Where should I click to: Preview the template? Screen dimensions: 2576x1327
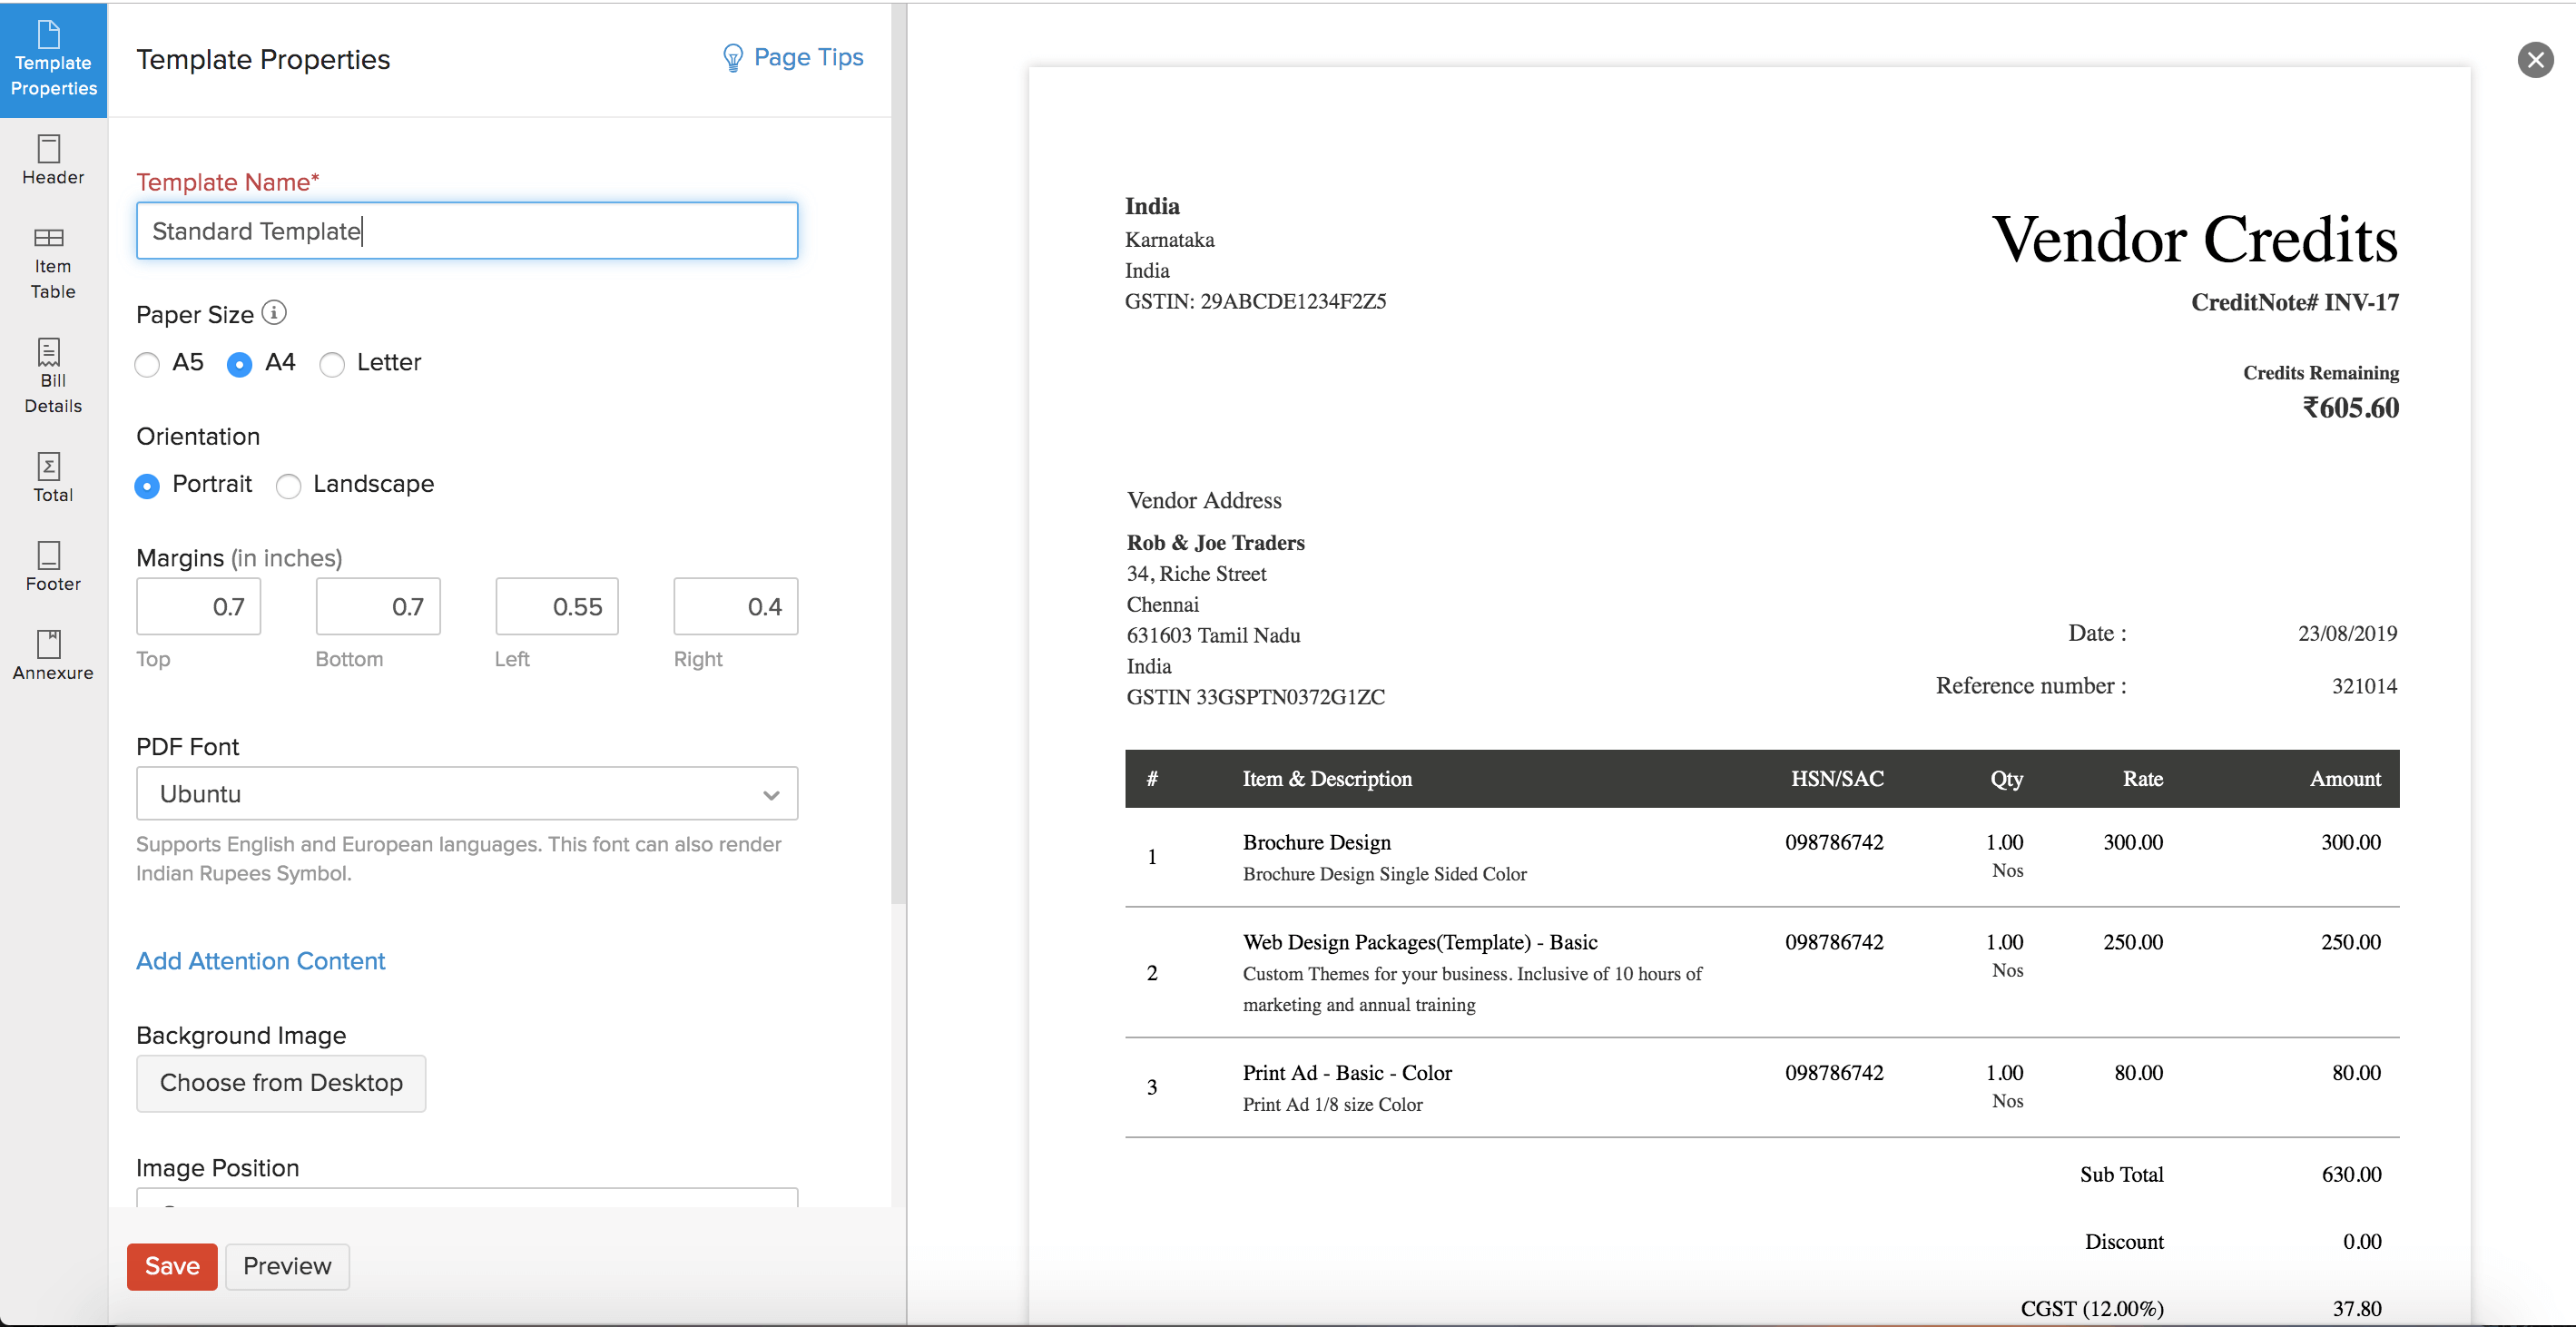point(286,1266)
